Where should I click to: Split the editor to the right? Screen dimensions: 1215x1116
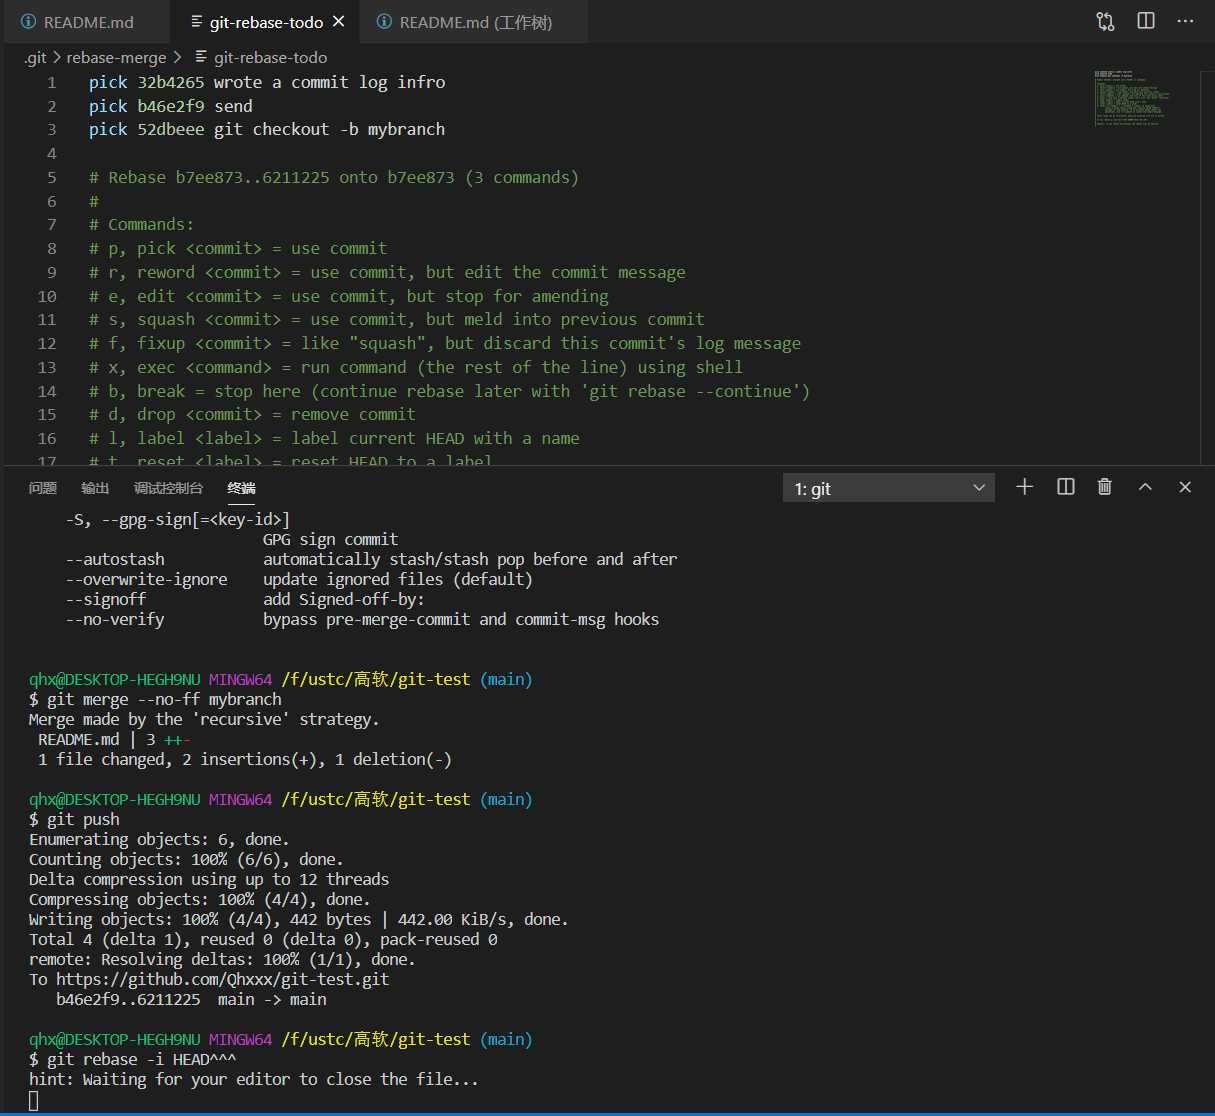pyautogui.click(x=1146, y=21)
